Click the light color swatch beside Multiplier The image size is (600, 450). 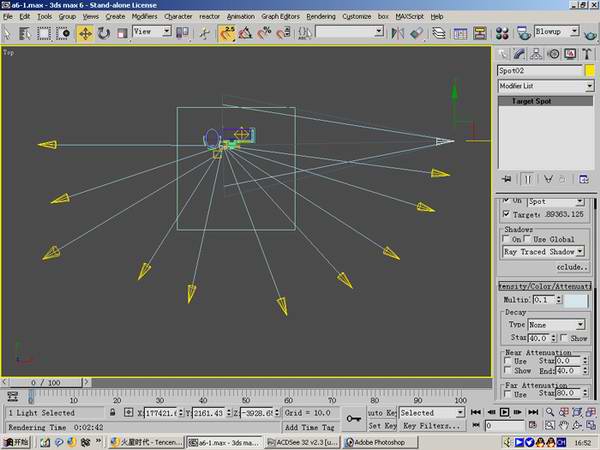(575, 299)
